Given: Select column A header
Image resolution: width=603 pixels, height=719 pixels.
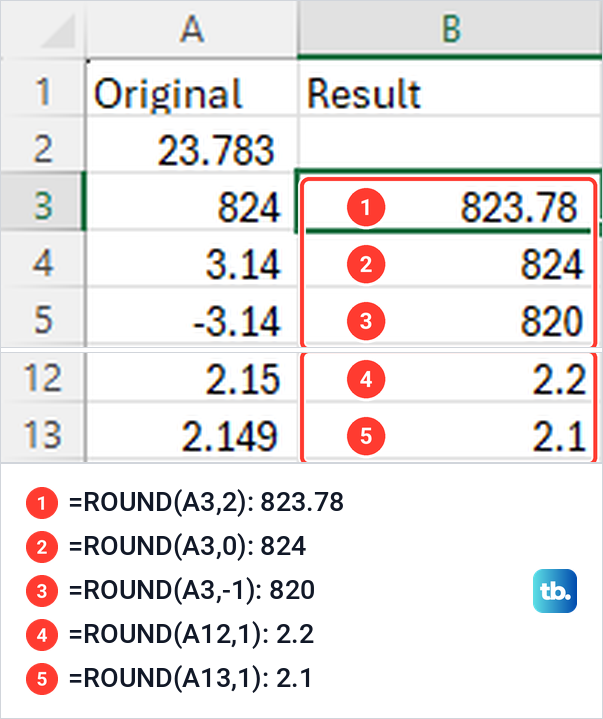Looking at the screenshot, I should (192, 29).
